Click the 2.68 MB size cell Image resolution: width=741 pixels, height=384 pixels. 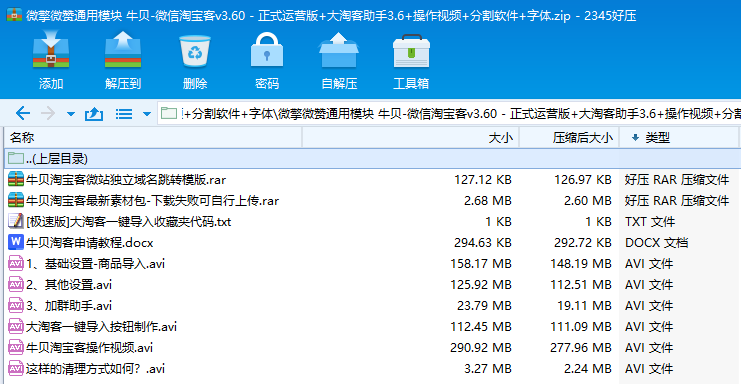click(488, 201)
